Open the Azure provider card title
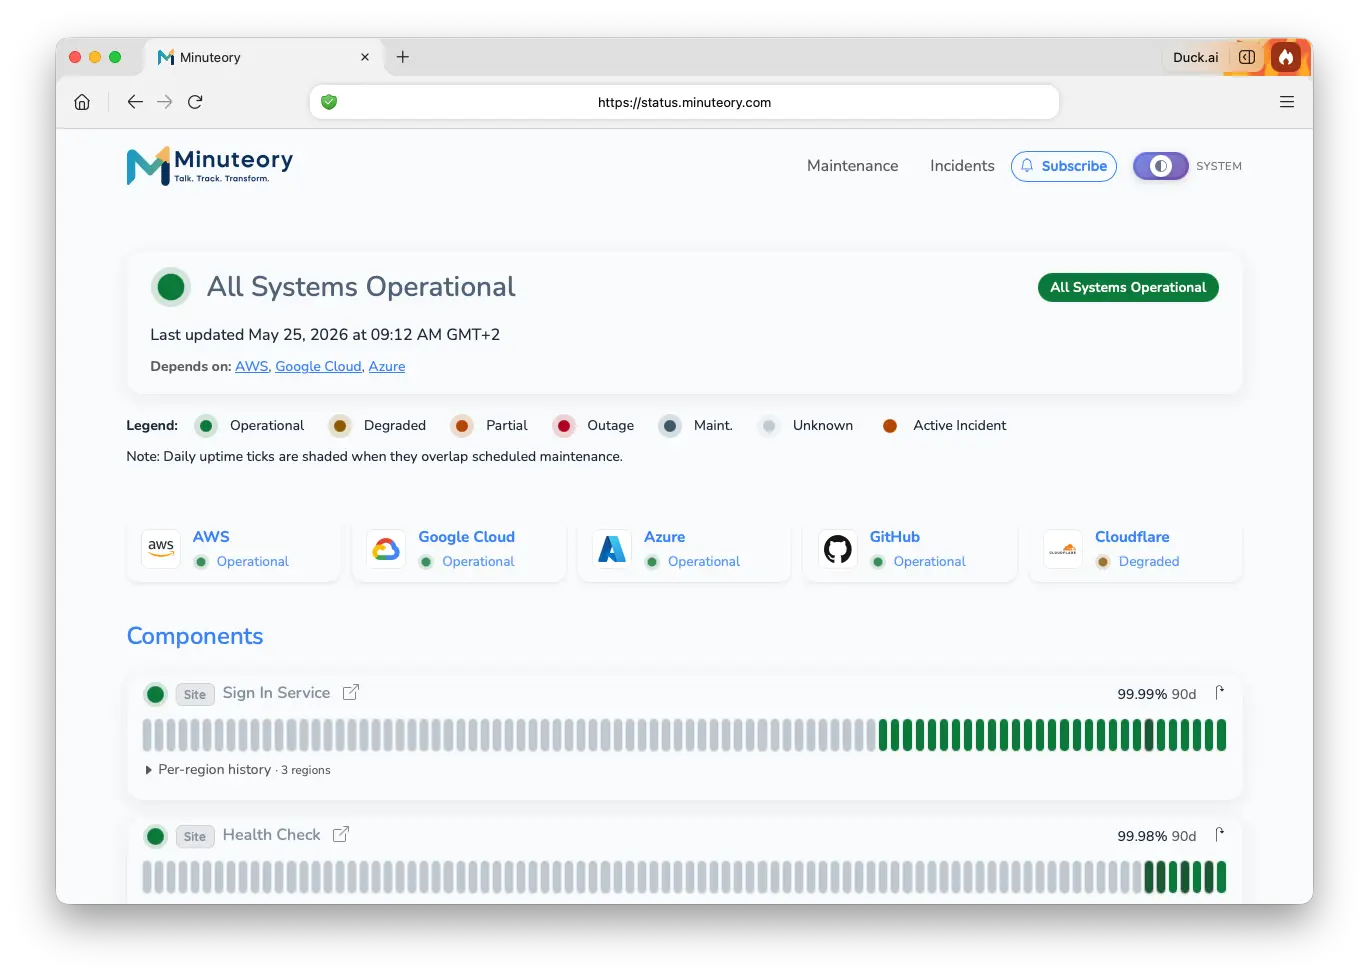Image resolution: width=1369 pixels, height=978 pixels. pos(665,537)
